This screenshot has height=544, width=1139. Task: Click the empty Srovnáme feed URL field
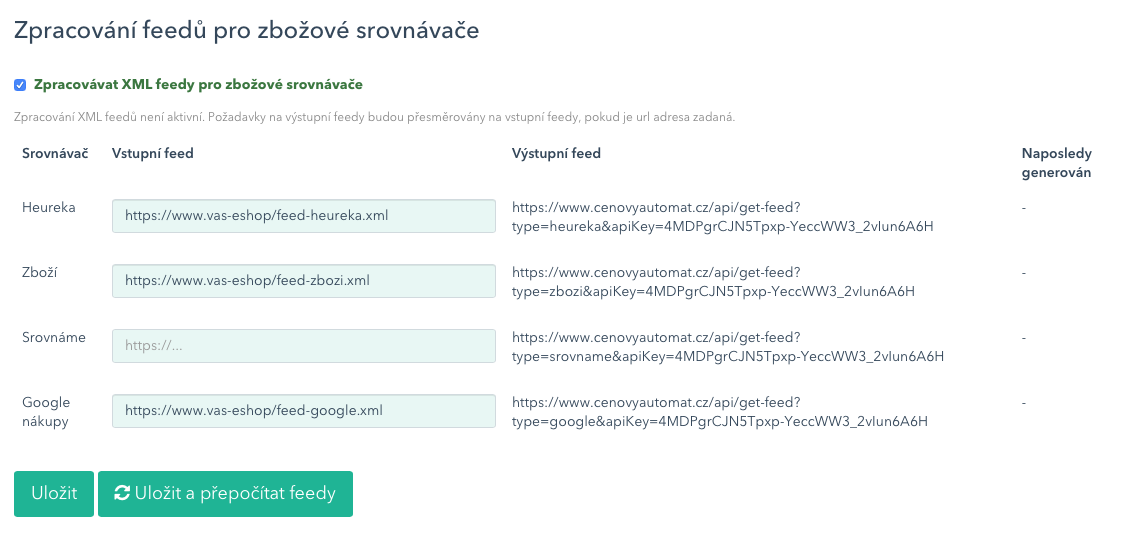pos(304,346)
